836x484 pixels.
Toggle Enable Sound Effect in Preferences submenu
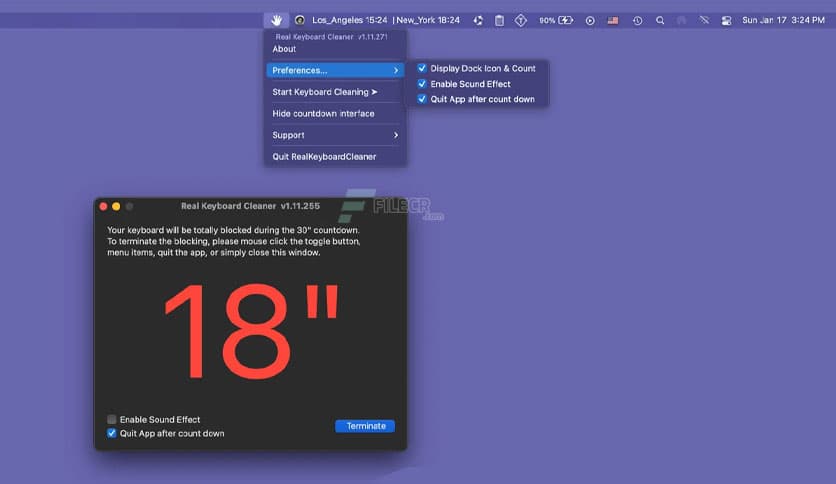coord(422,84)
